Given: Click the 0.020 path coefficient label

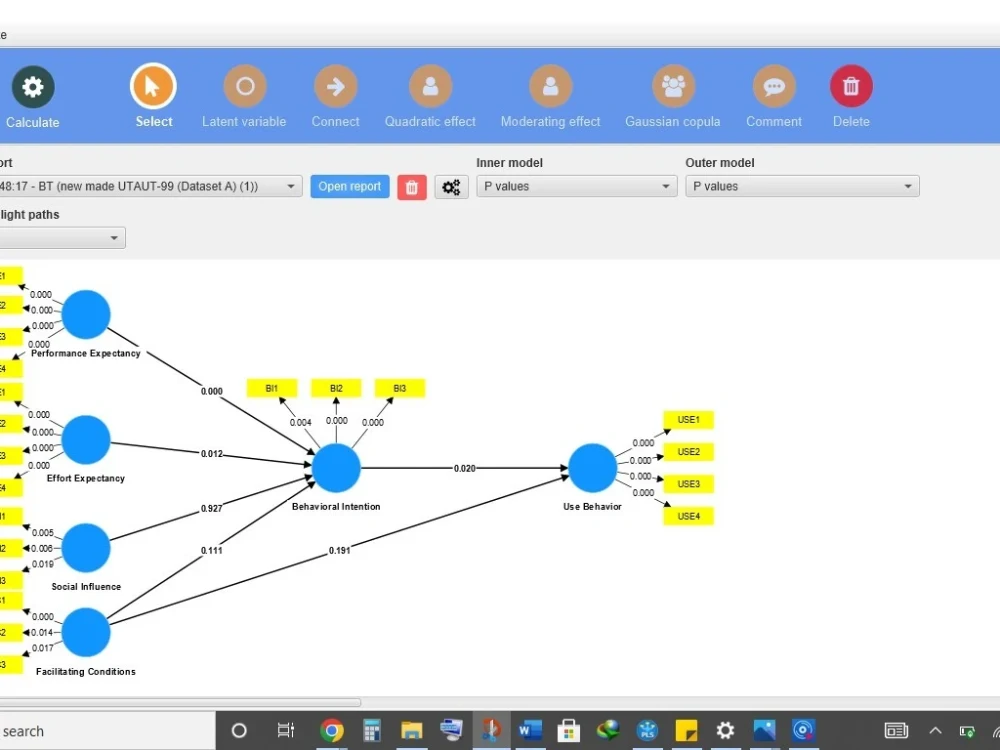Looking at the screenshot, I should (x=464, y=468).
